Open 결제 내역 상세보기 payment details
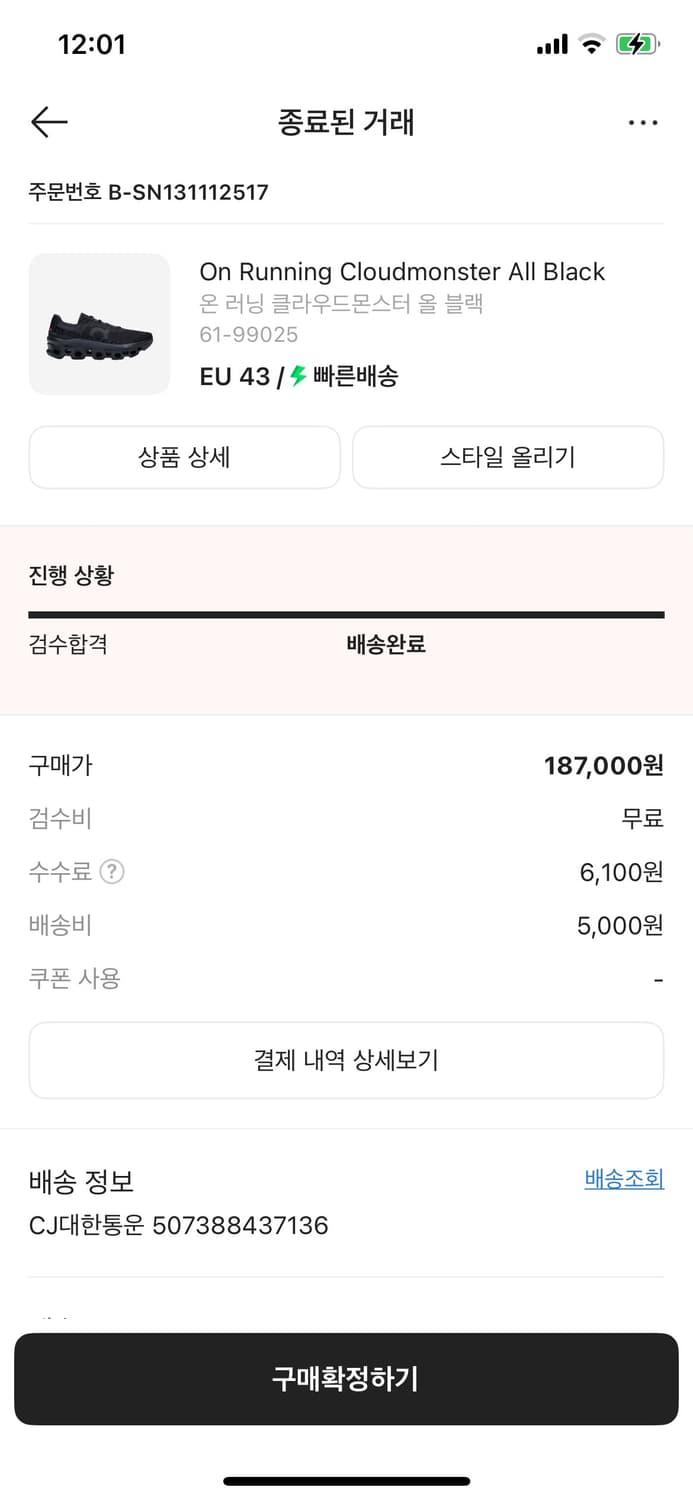Image resolution: width=693 pixels, height=1500 pixels. (x=346, y=1062)
